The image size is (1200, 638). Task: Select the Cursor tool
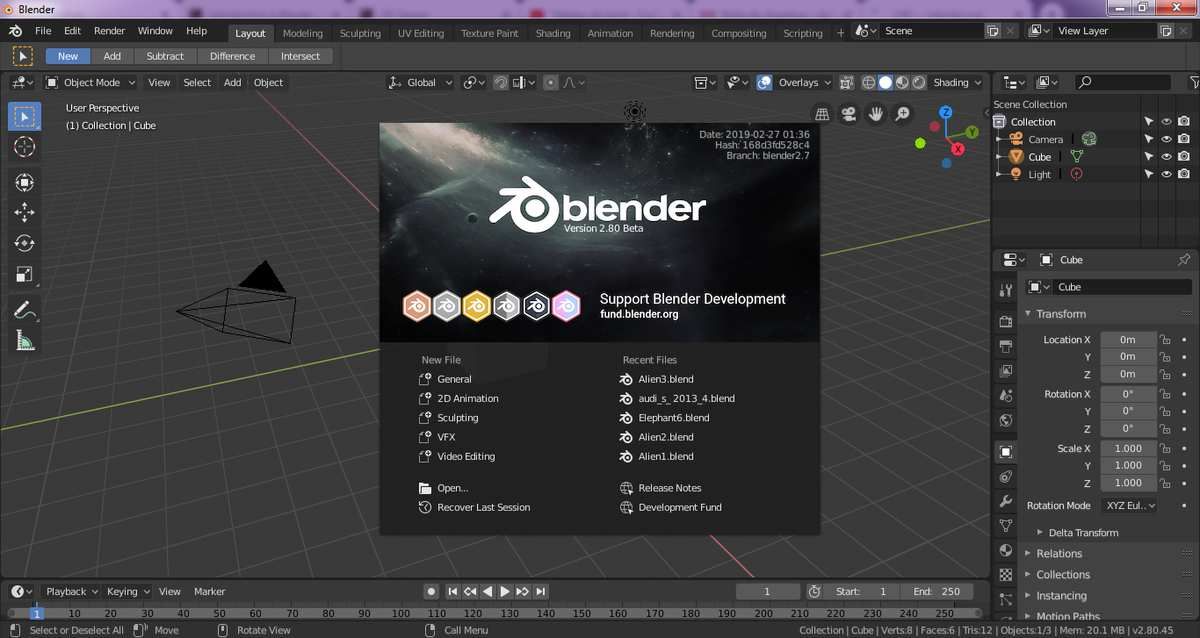click(25, 147)
